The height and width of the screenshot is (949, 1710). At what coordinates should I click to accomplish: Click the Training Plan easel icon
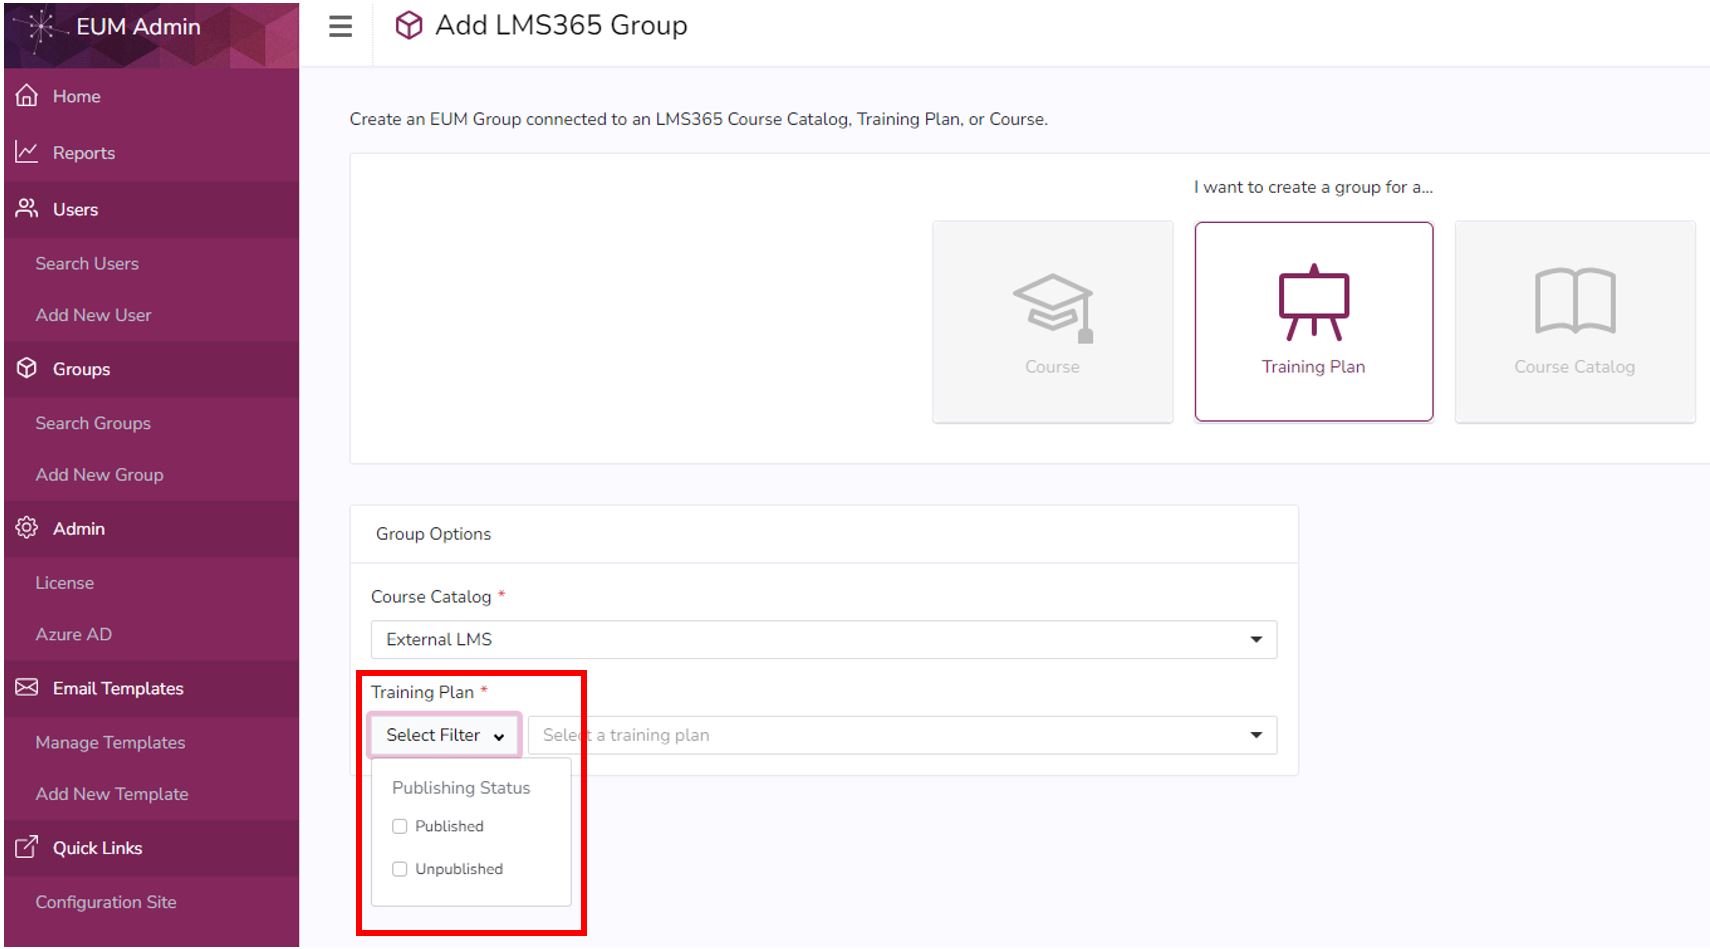1313,302
